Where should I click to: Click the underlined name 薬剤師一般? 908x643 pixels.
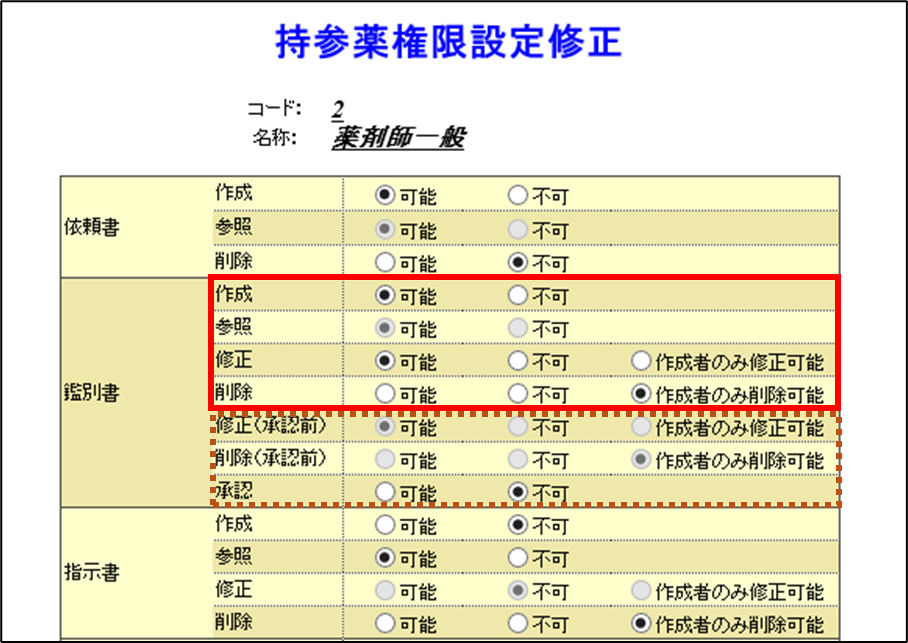click(397, 138)
